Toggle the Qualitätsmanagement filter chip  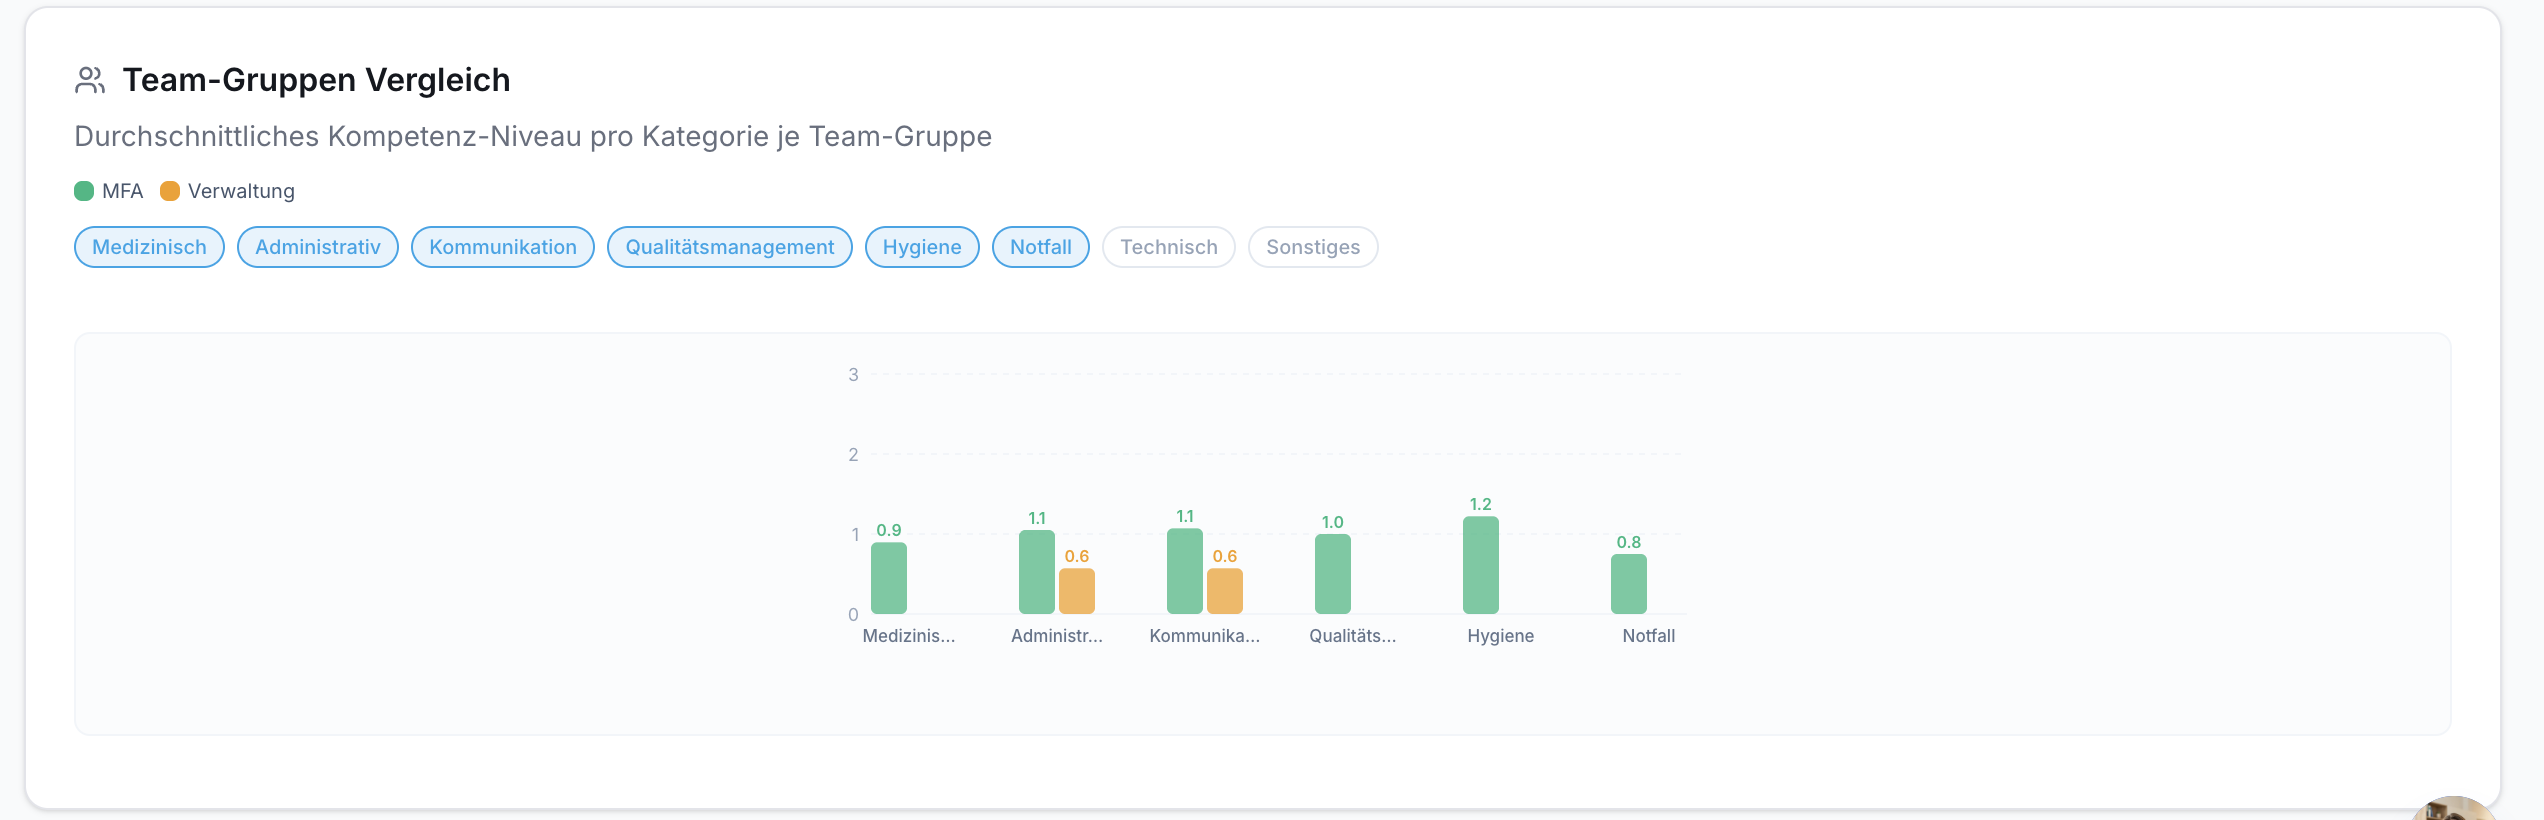point(730,247)
